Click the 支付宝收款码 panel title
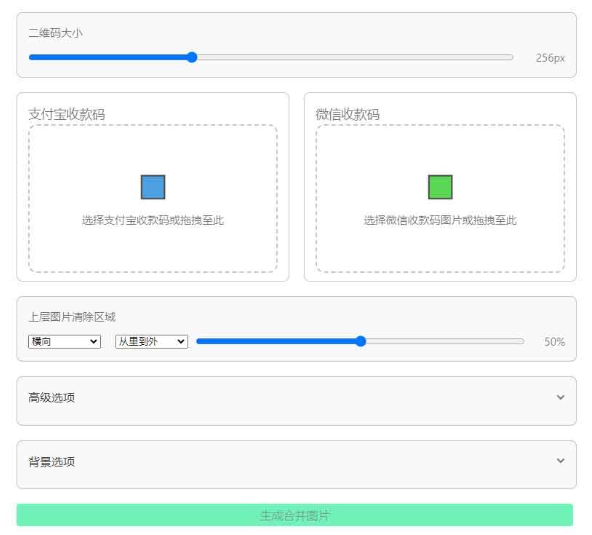Viewport: 592px width, 535px height. [x=67, y=114]
